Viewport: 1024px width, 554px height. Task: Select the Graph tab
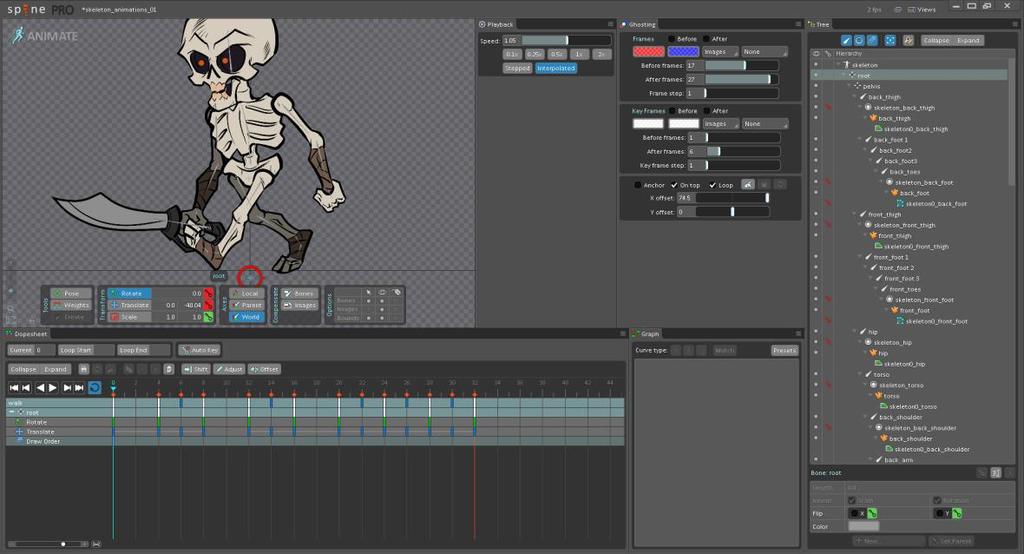pos(646,333)
